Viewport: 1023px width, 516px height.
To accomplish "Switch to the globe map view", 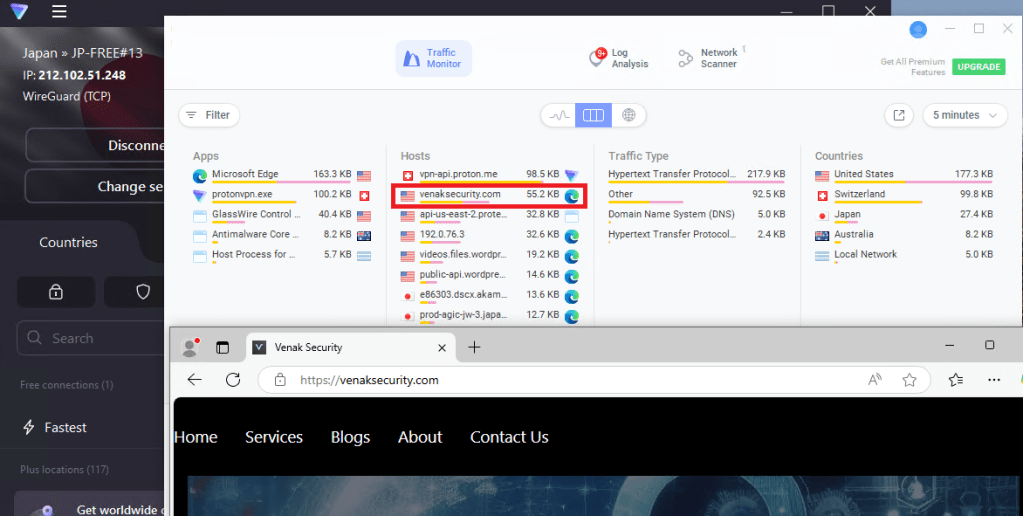I will pyautogui.click(x=628, y=115).
